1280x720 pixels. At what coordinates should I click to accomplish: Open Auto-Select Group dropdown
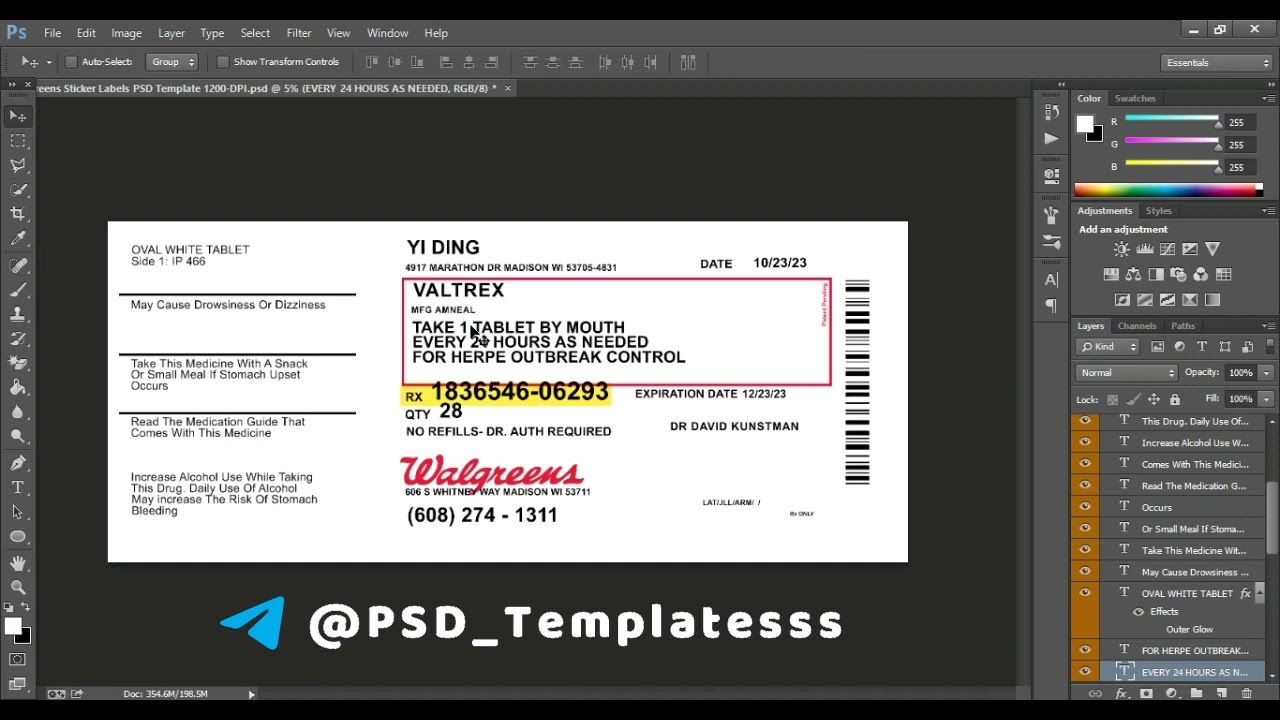click(172, 62)
